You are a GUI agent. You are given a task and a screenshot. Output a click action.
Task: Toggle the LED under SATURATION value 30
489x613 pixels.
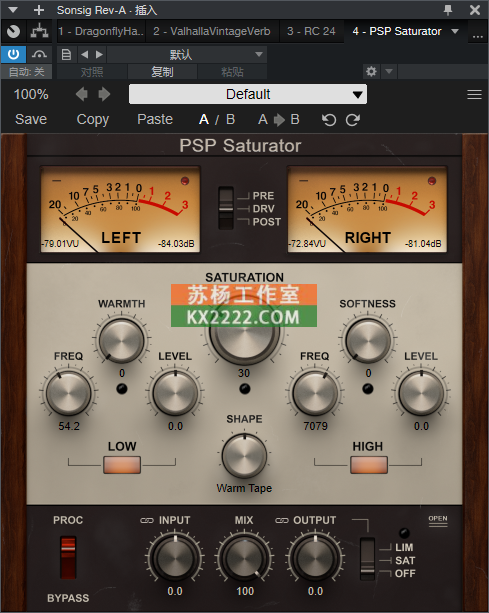245,389
